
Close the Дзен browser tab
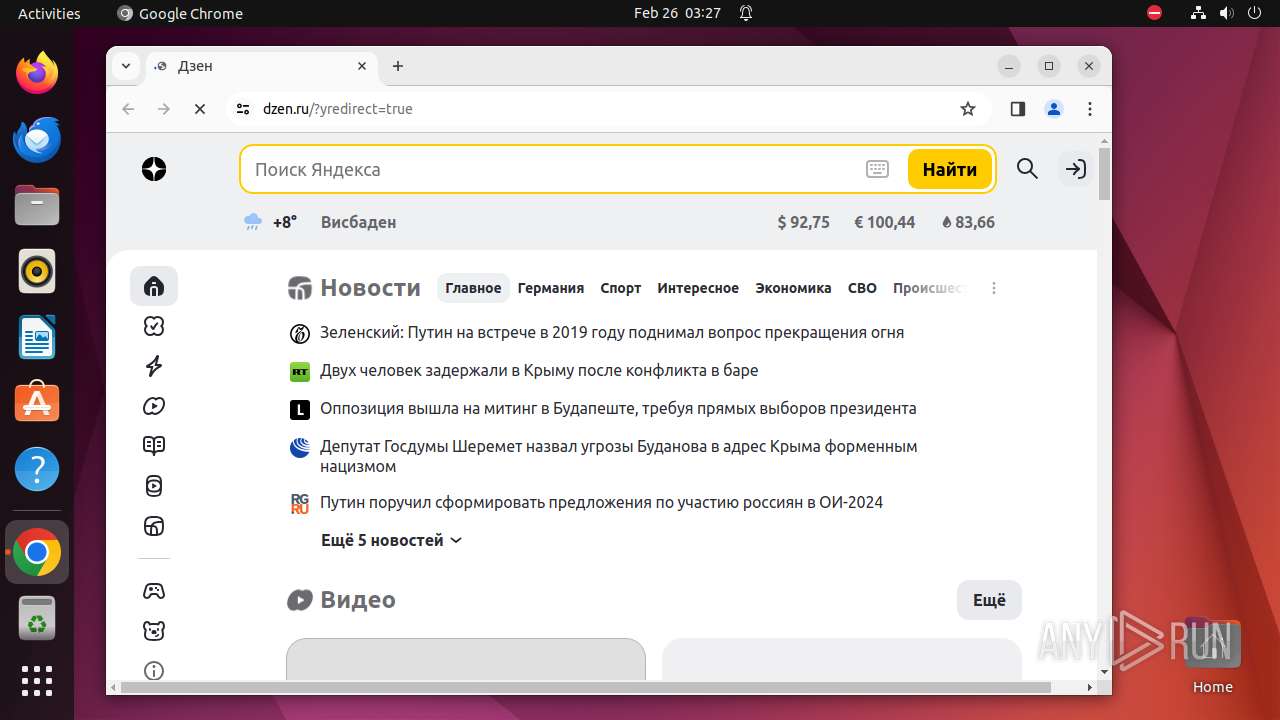(x=362, y=66)
